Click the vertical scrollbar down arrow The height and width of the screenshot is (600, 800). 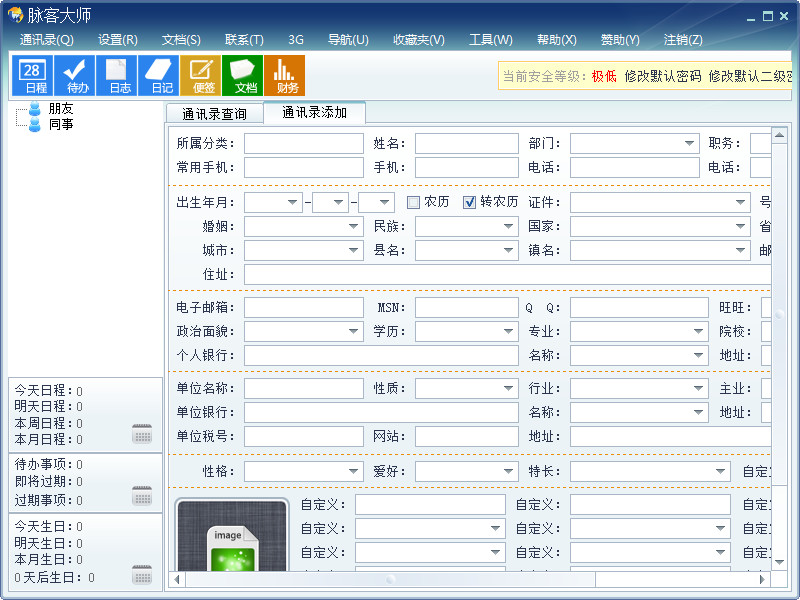coord(779,562)
